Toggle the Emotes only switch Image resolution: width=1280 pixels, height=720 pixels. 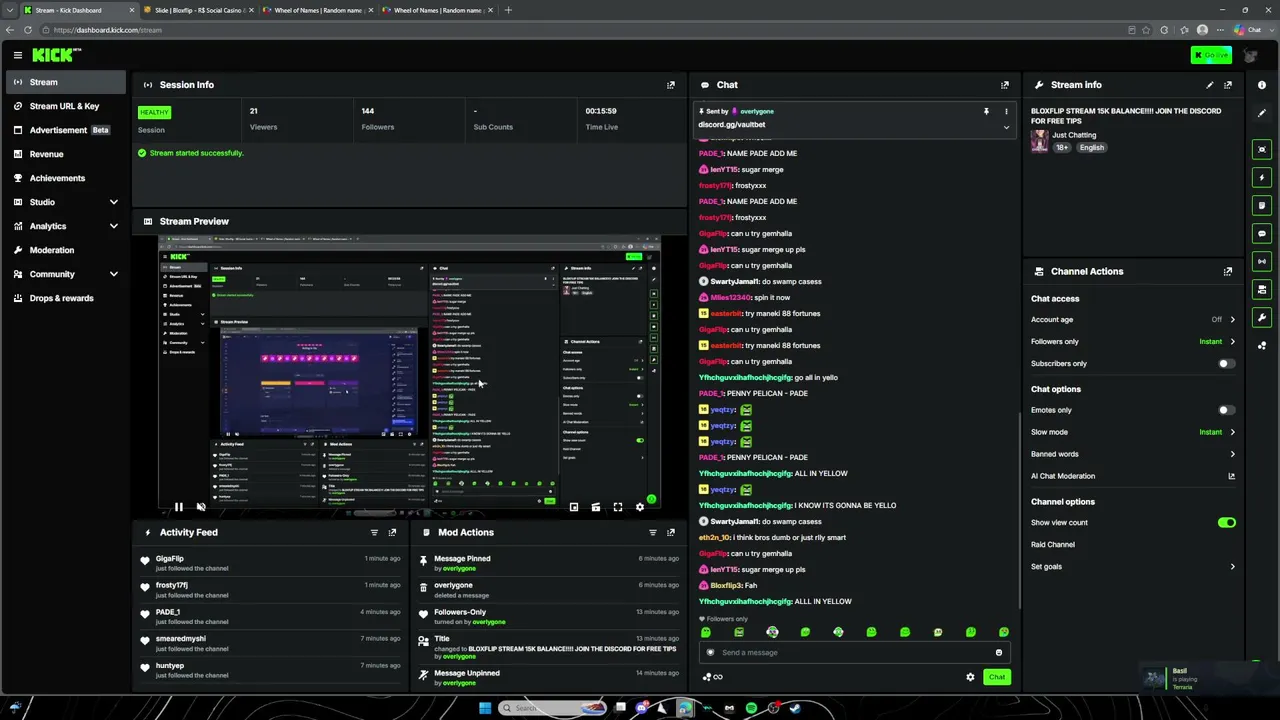(x=1226, y=410)
